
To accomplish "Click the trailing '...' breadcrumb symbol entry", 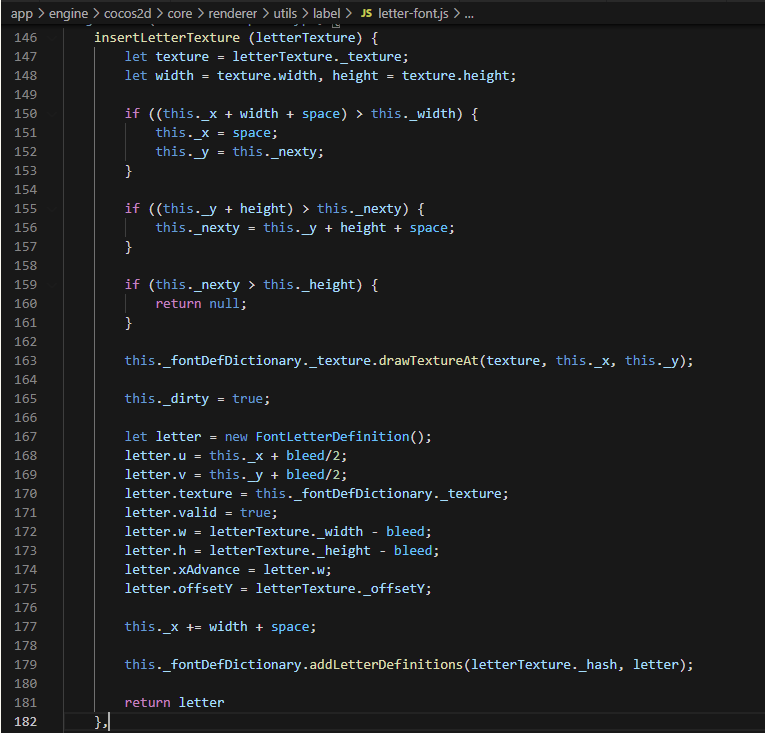I will click(x=469, y=13).
